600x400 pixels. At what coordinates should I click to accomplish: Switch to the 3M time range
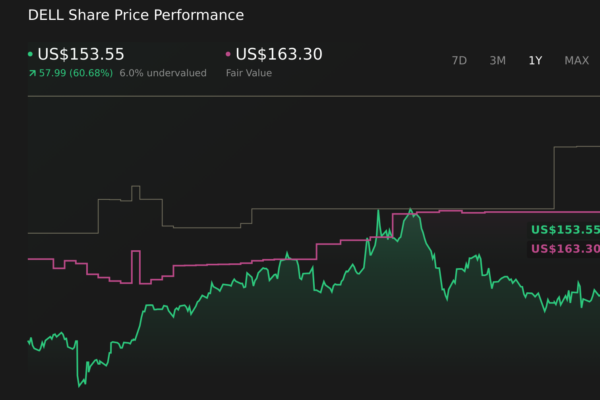[497, 60]
